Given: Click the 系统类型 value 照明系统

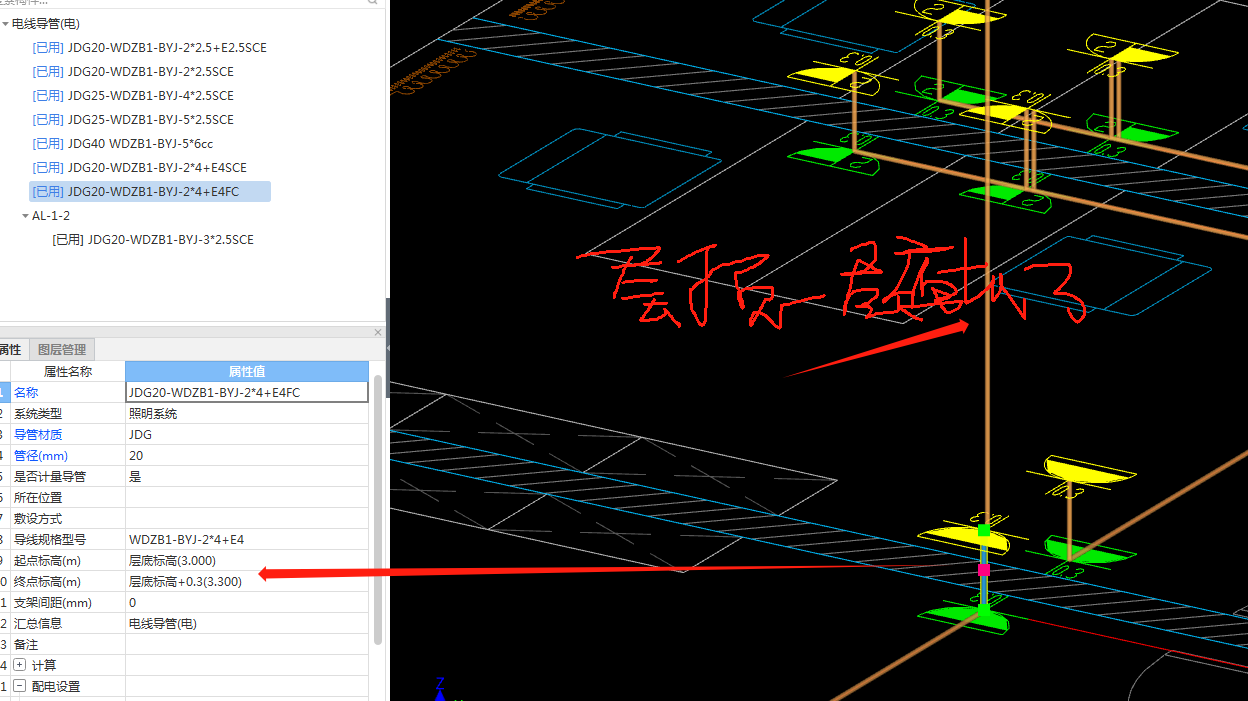Looking at the screenshot, I should point(247,413).
